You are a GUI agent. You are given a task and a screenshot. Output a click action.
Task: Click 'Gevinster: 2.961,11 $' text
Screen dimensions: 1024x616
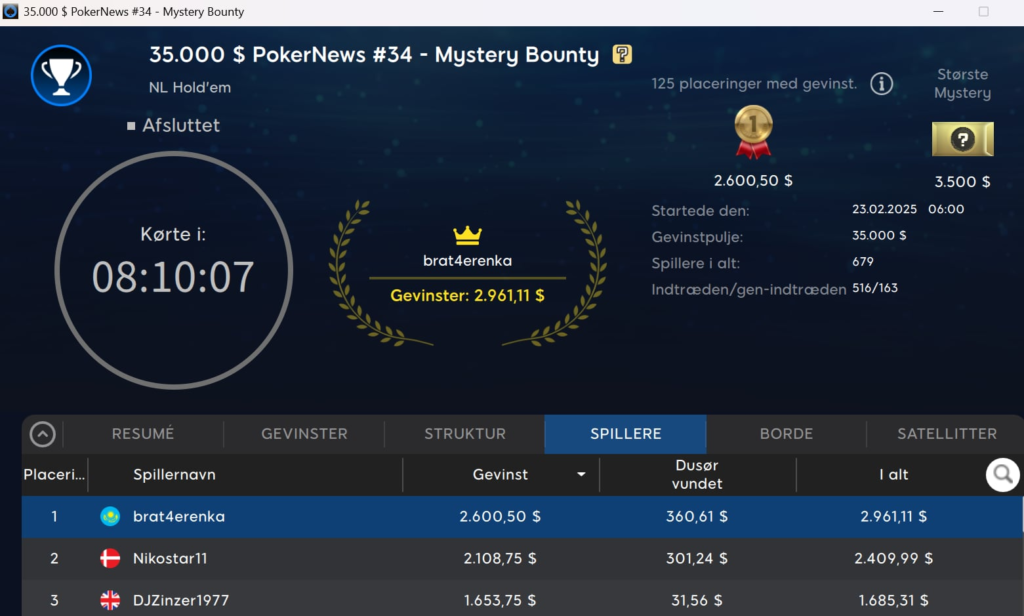(x=467, y=295)
